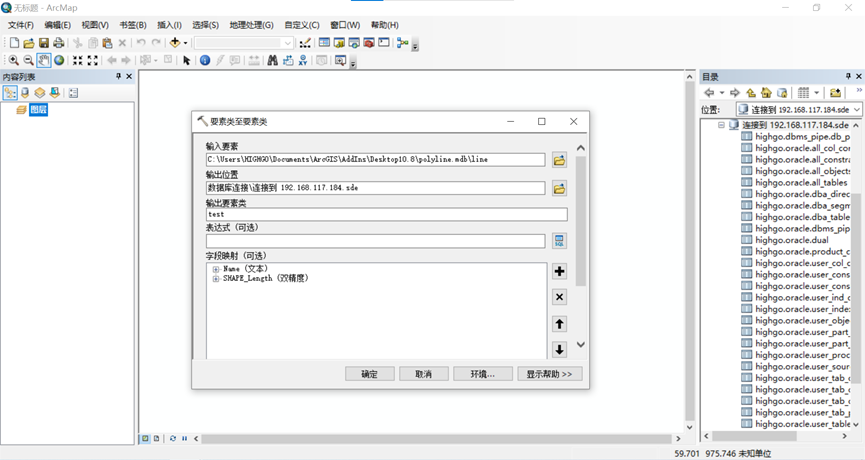Screen dimensions: 865x460
Task: Open the Search window toolbar icon
Action: pos(354,43)
